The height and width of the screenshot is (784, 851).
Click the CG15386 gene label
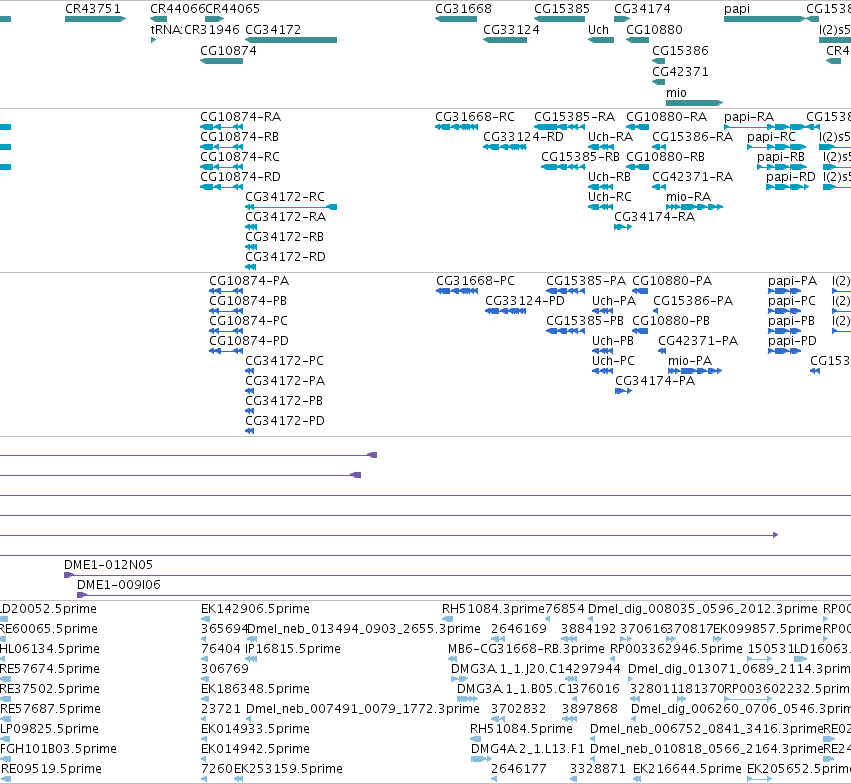click(x=681, y=50)
